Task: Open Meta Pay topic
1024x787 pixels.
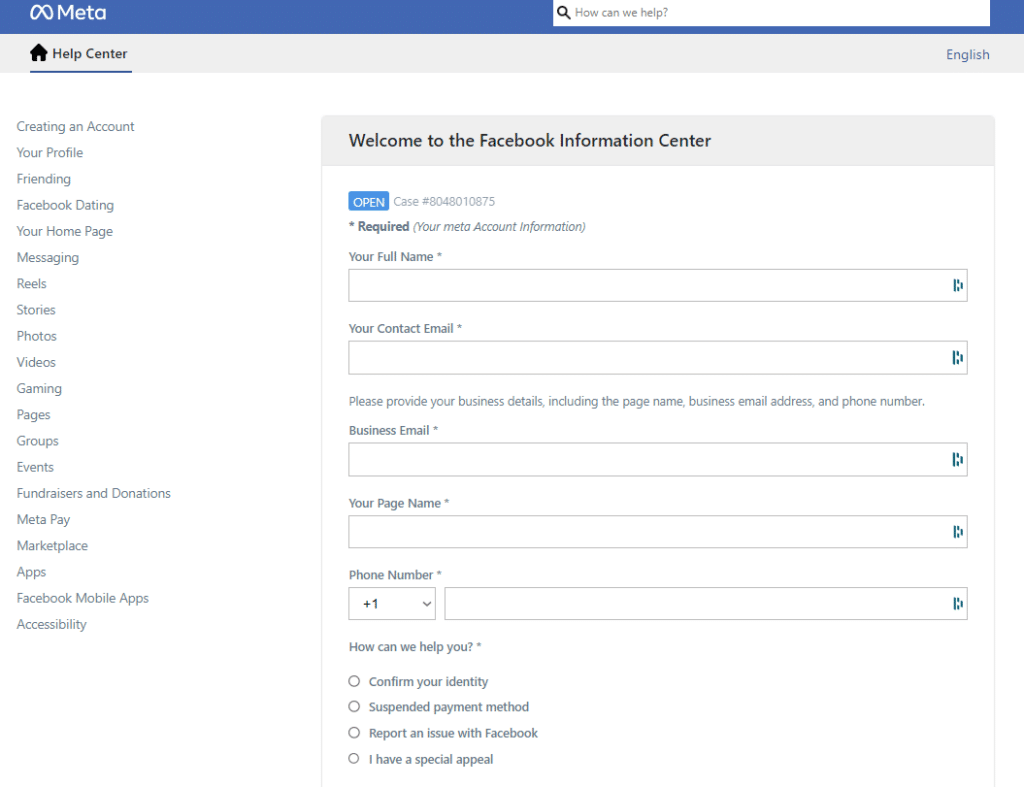Action: pos(43,519)
